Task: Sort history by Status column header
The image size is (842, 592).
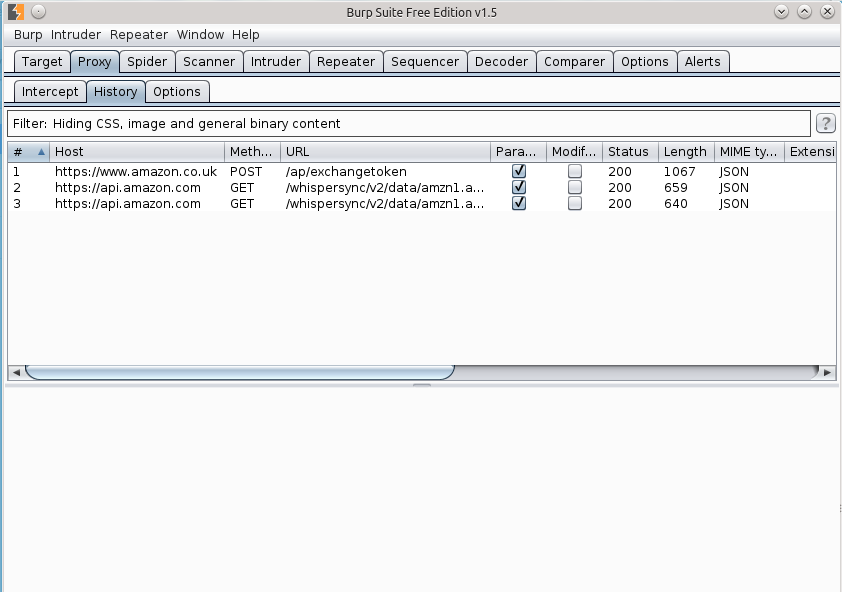Action: click(630, 152)
